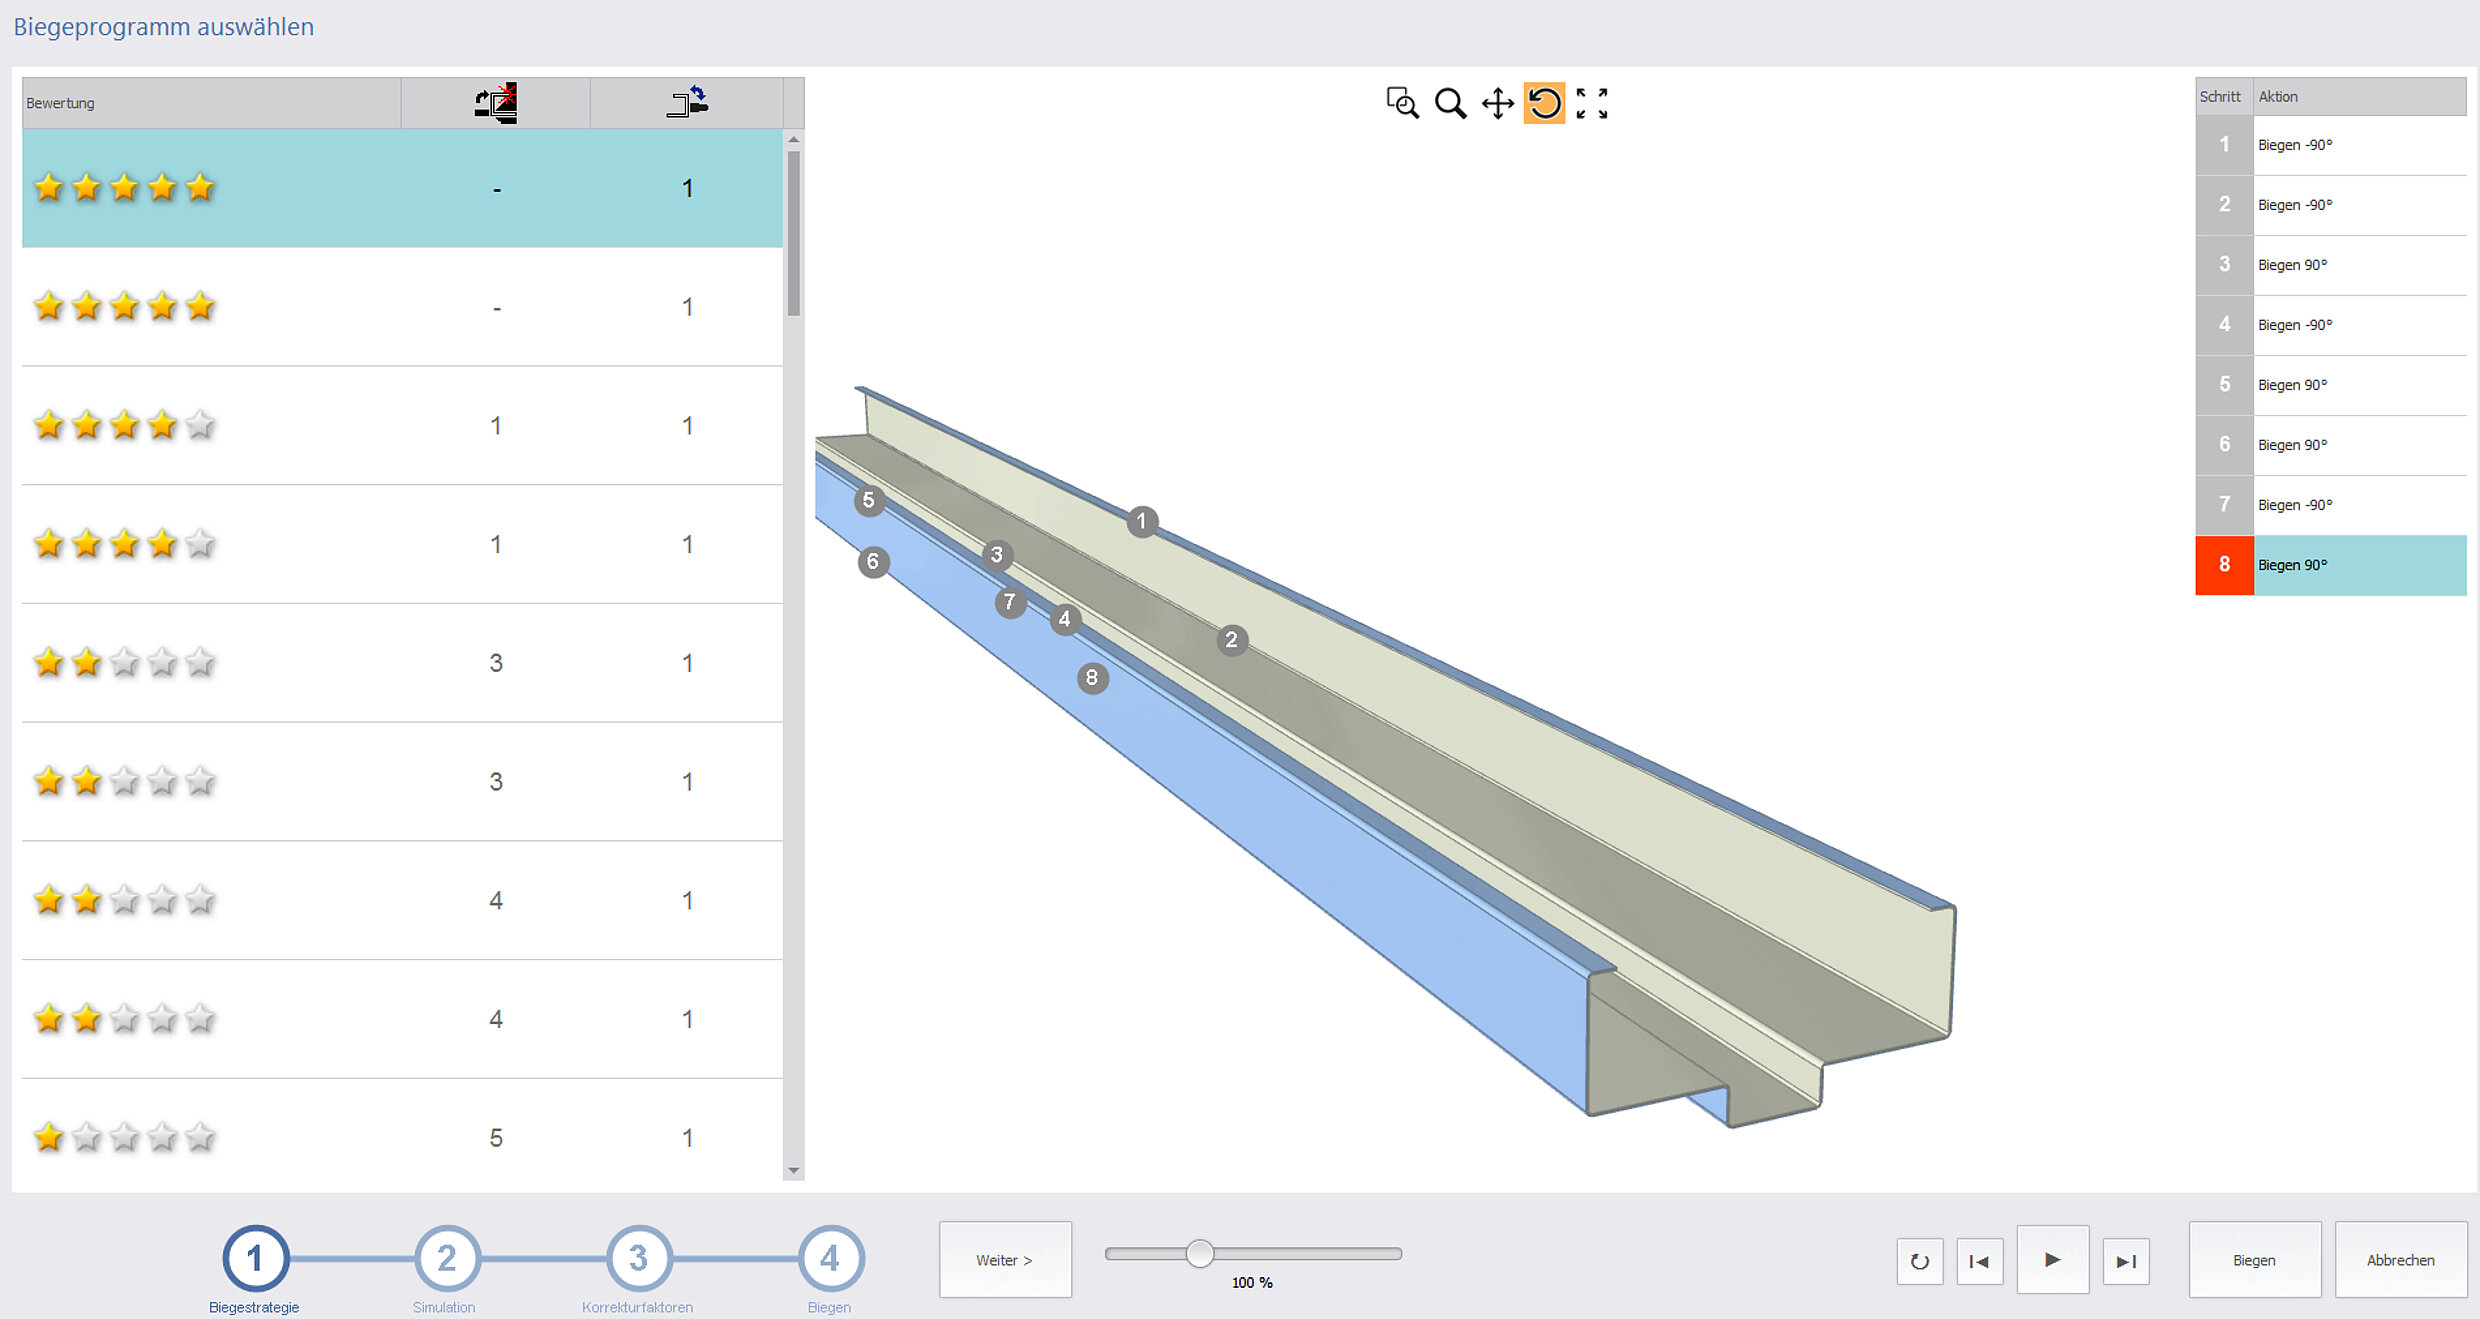2480x1319 pixels.
Task: Click the simulation speed slider handle
Action: [x=1200, y=1253]
